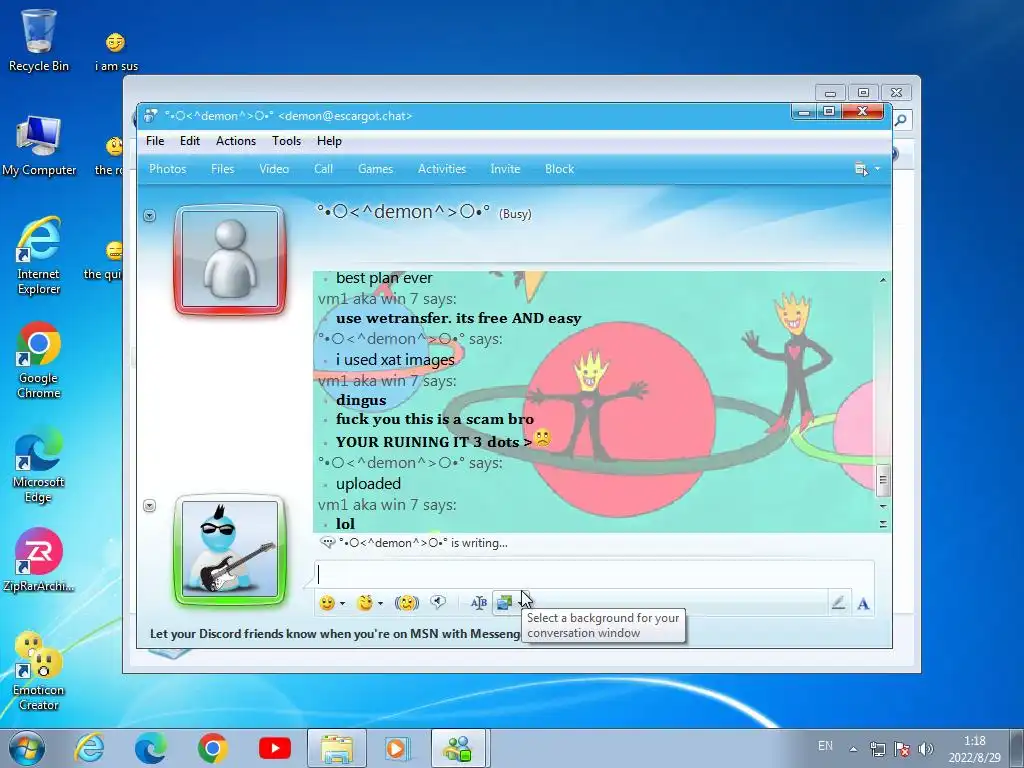Switch to text typing mode A icon
The image size is (1024, 768).
point(863,603)
